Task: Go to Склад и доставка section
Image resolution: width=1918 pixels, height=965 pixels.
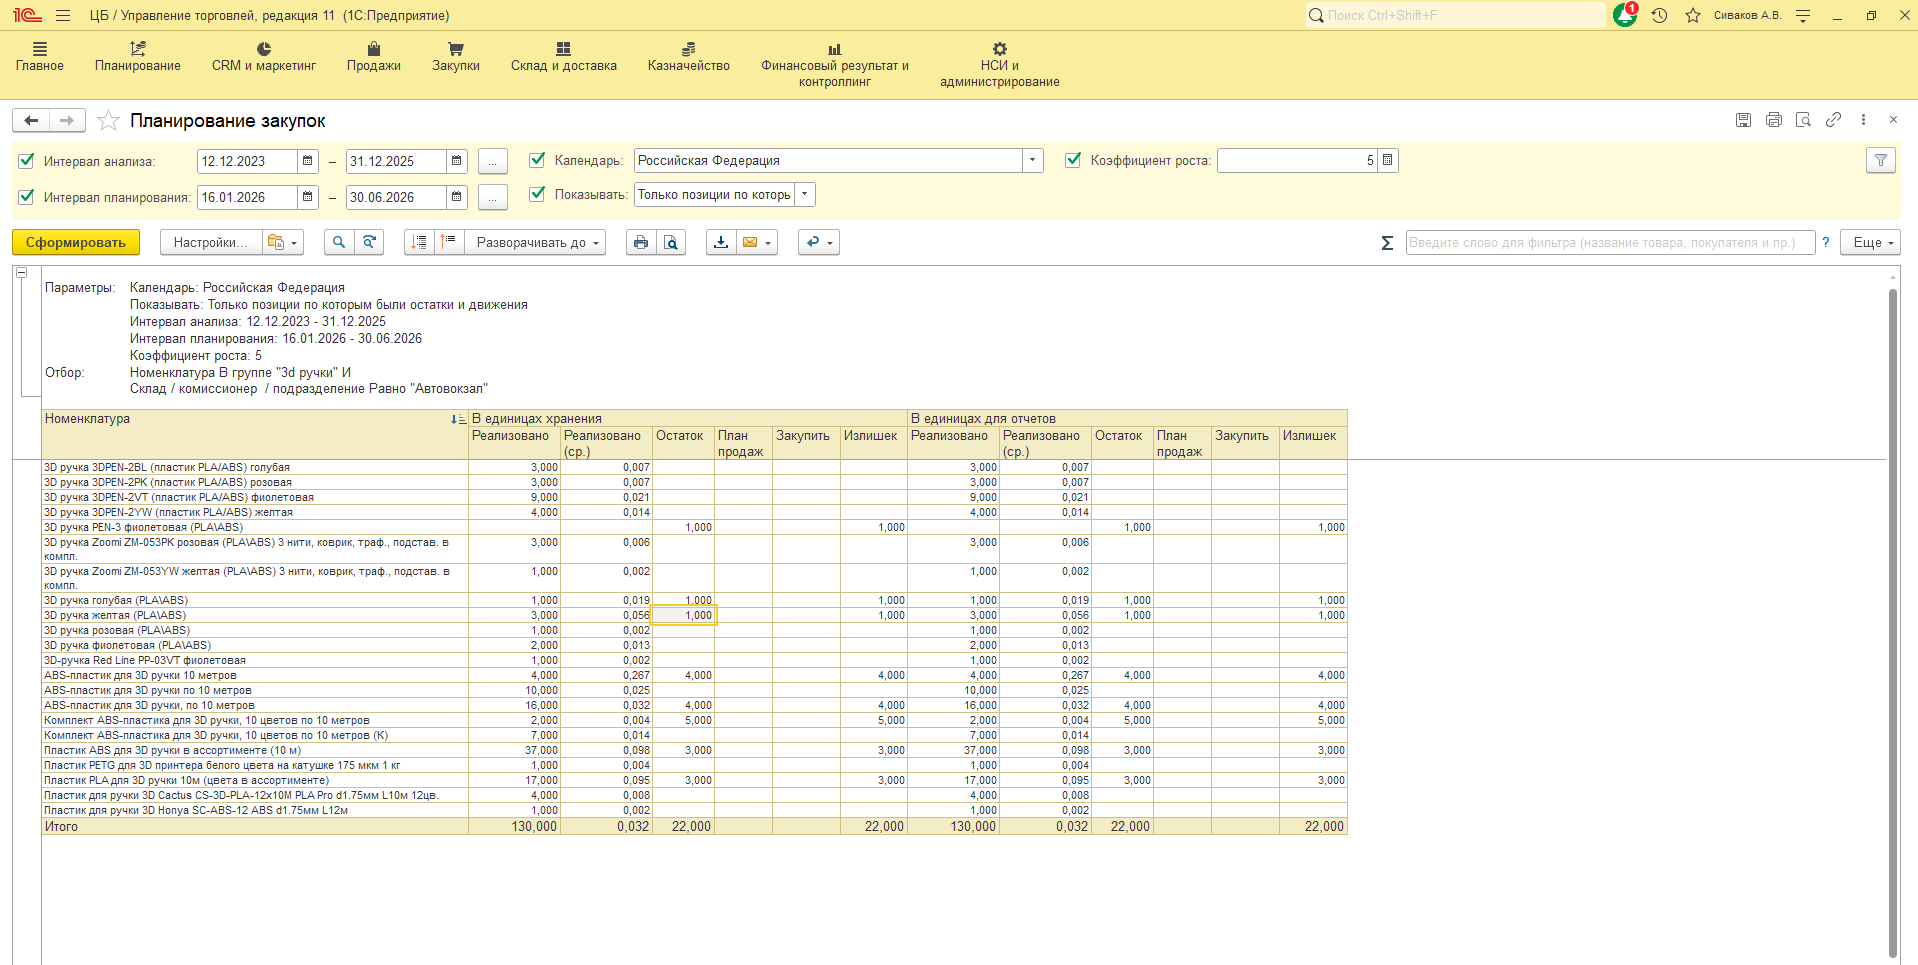Action: [563, 57]
